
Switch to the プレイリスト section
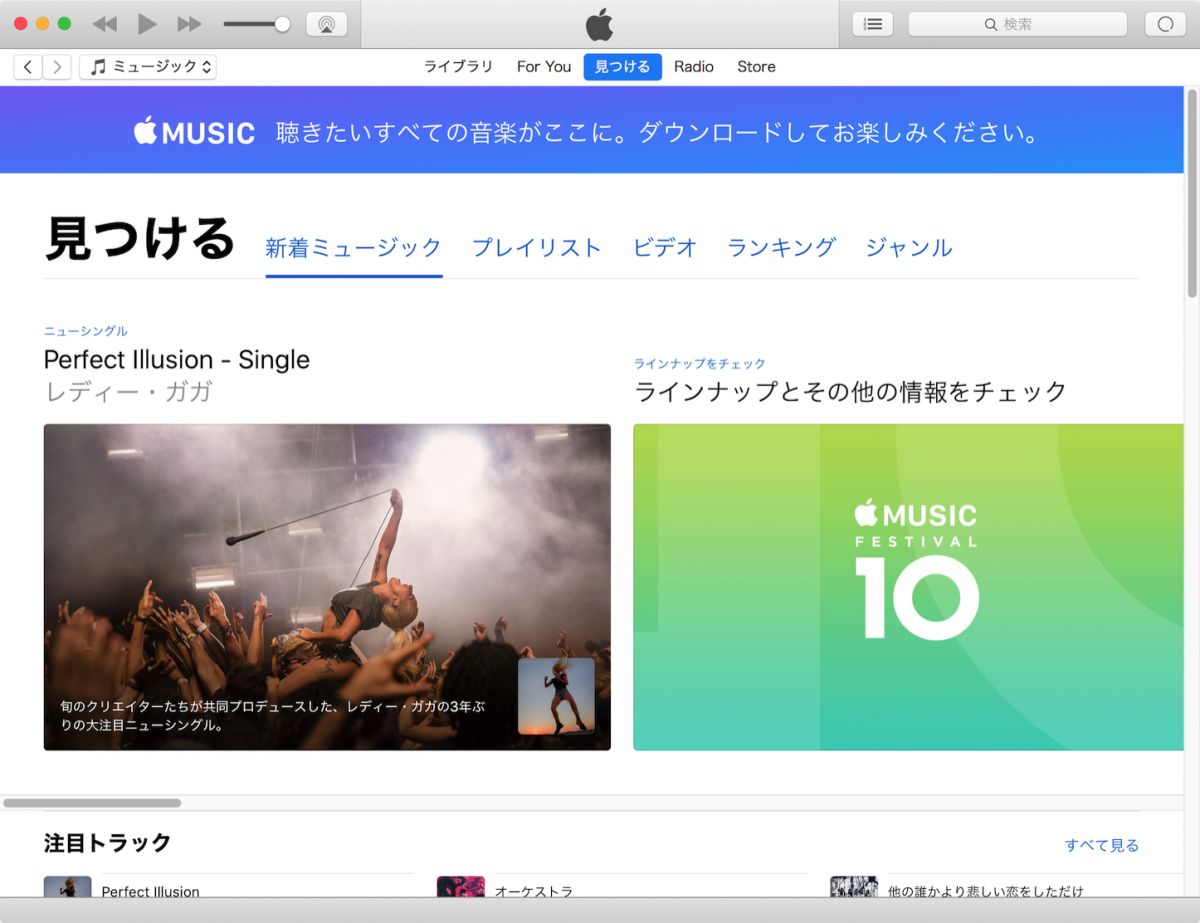coord(536,248)
